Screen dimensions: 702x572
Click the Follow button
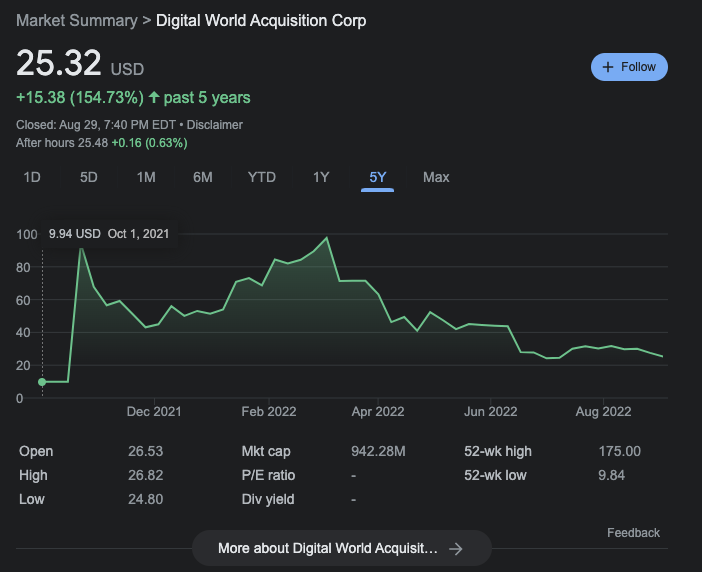629,67
